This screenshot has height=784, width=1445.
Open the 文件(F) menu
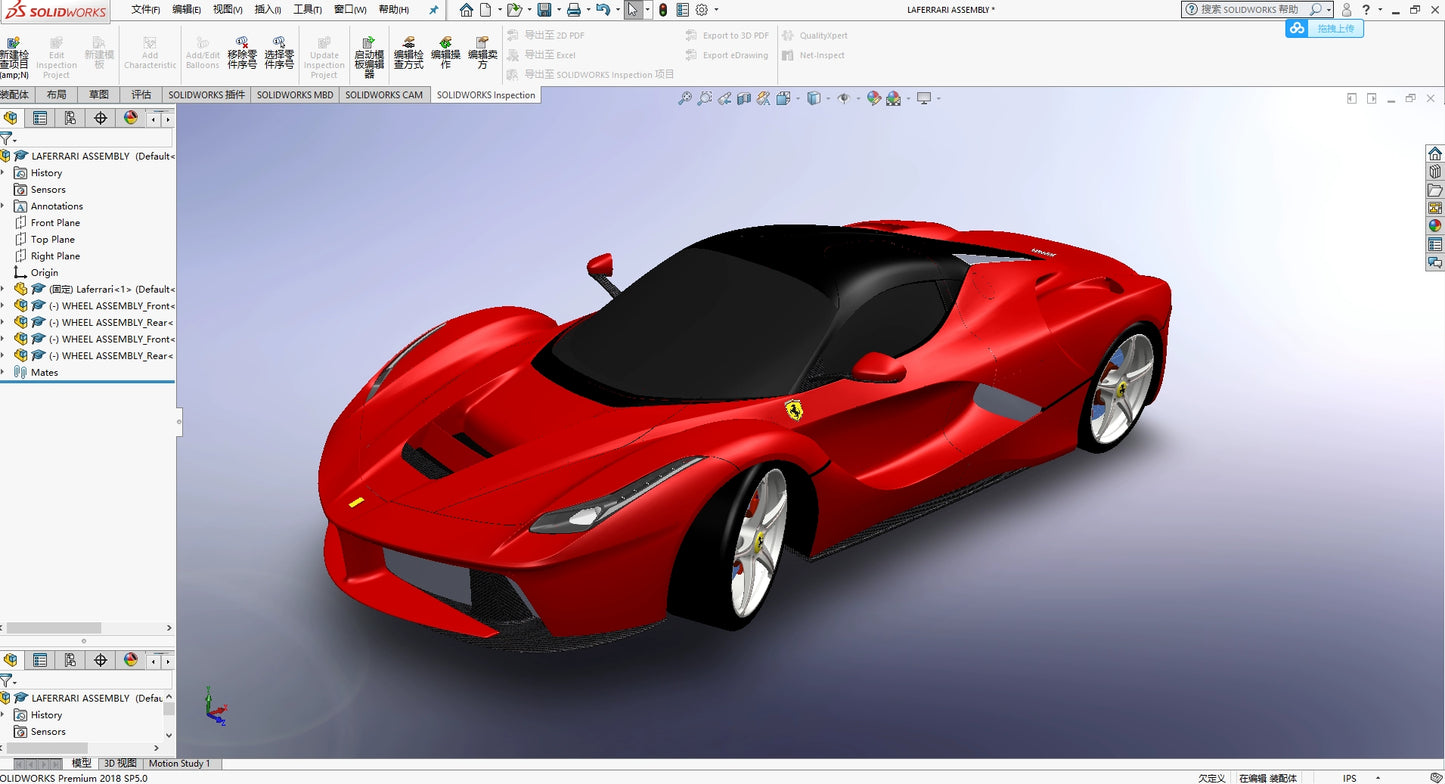tap(146, 10)
